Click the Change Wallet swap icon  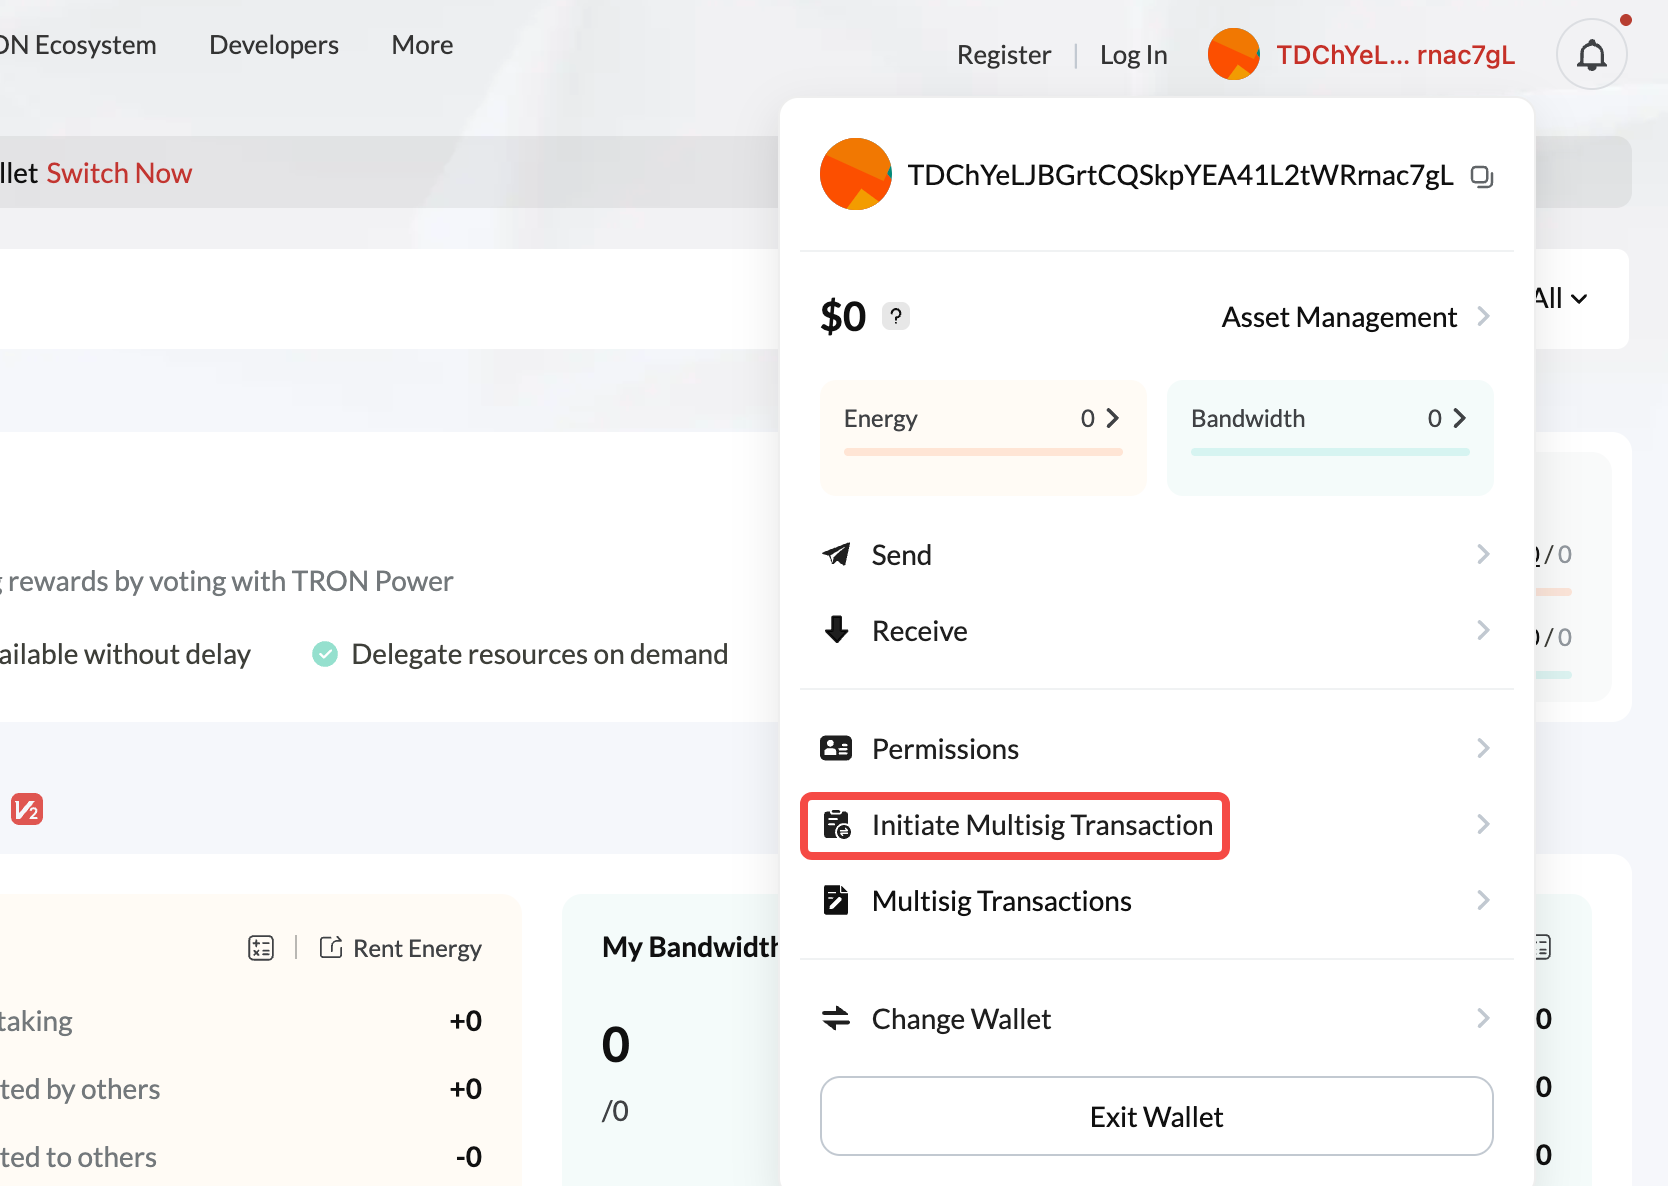coord(836,1018)
